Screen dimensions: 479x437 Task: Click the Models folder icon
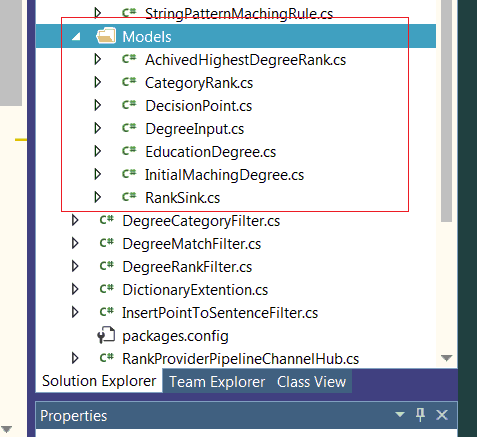[x=106, y=36]
